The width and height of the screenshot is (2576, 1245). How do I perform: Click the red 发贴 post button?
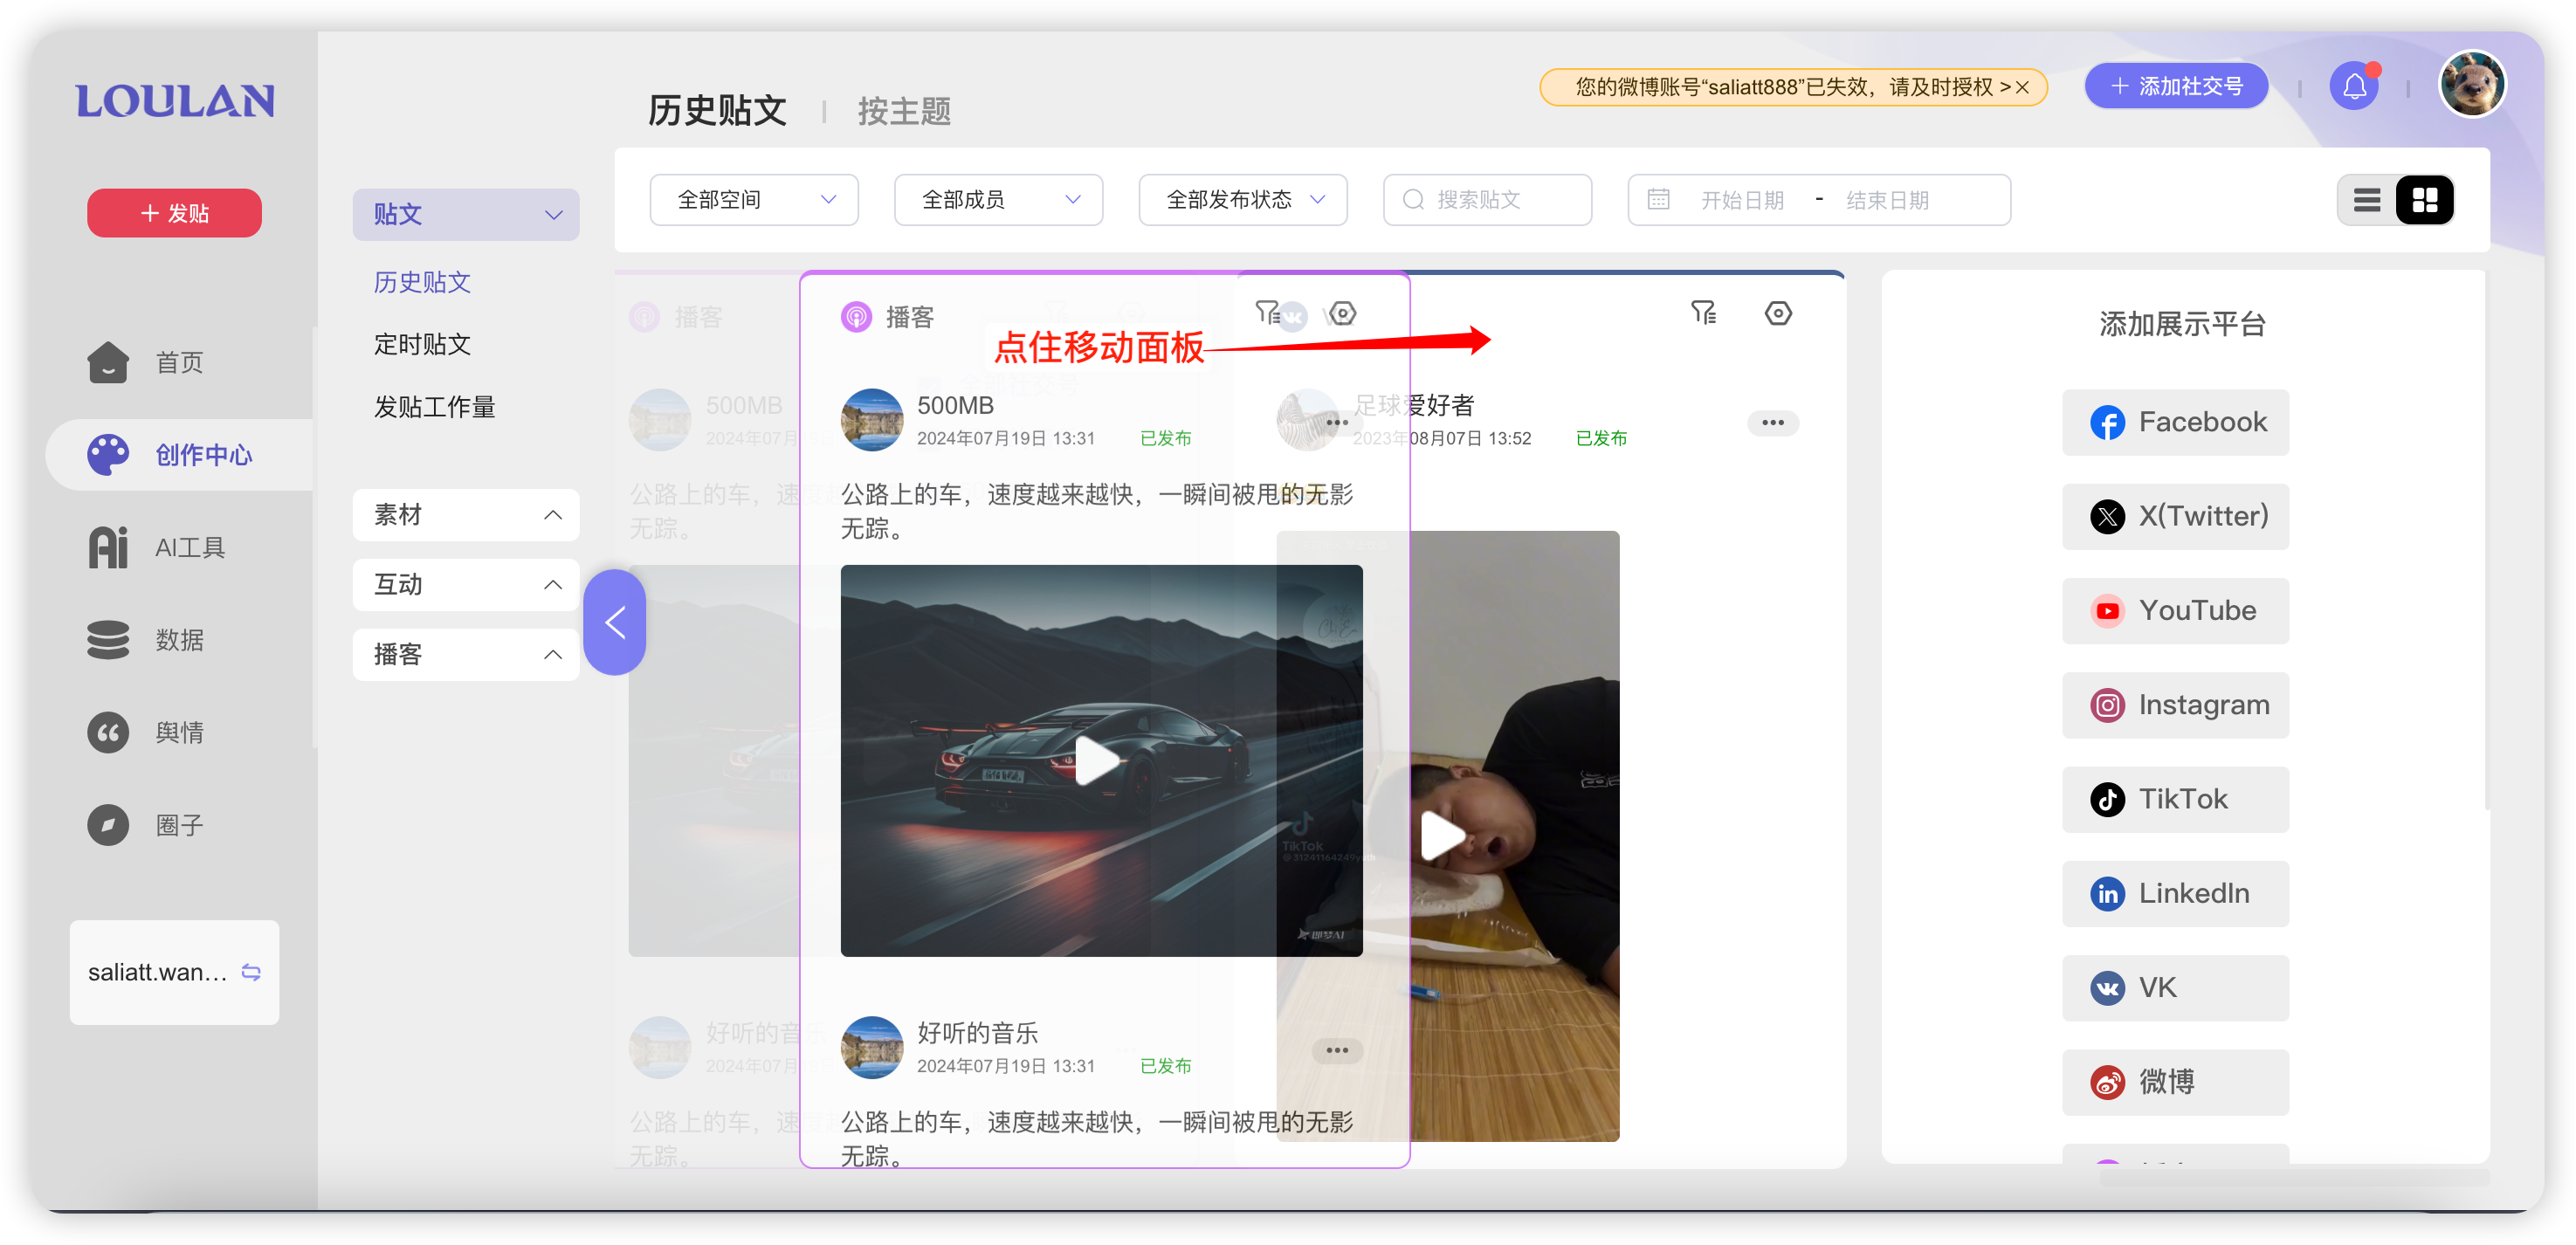click(174, 213)
